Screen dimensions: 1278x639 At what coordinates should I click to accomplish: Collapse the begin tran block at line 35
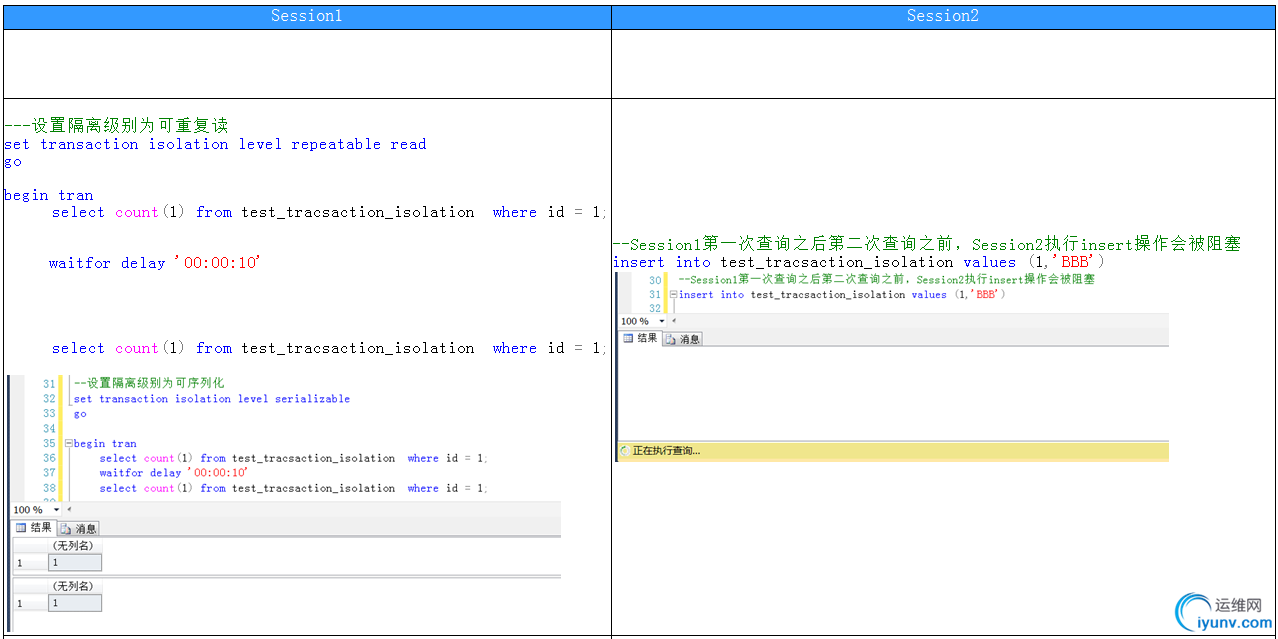(68, 443)
